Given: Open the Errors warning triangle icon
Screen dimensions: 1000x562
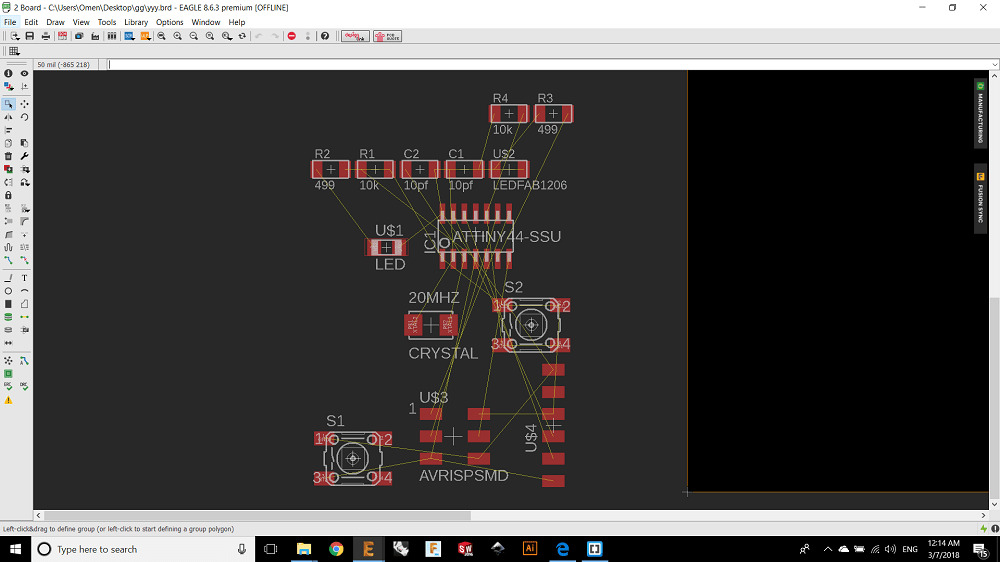Looking at the screenshot, I should point(8,401).
